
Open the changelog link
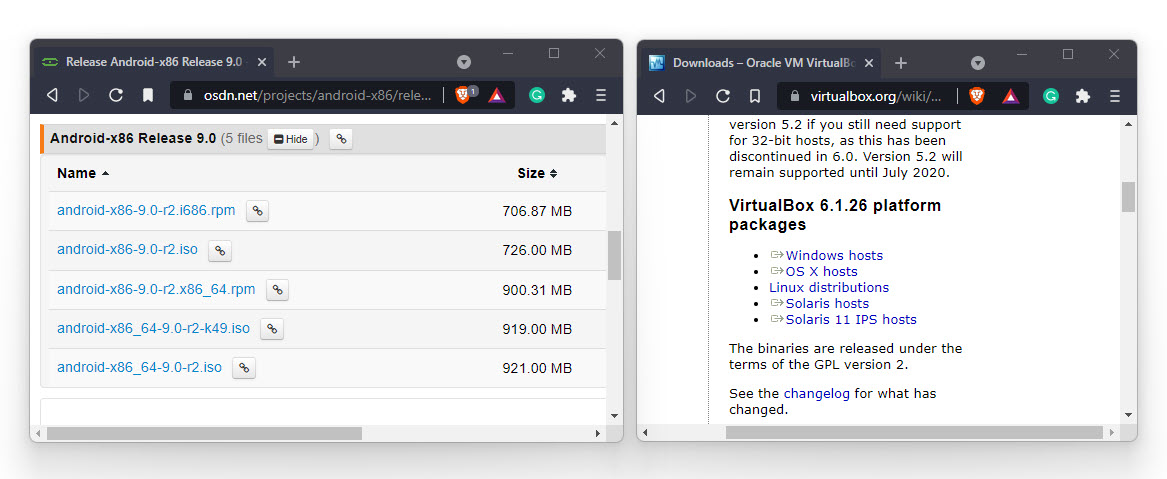[x=816, y=393]
